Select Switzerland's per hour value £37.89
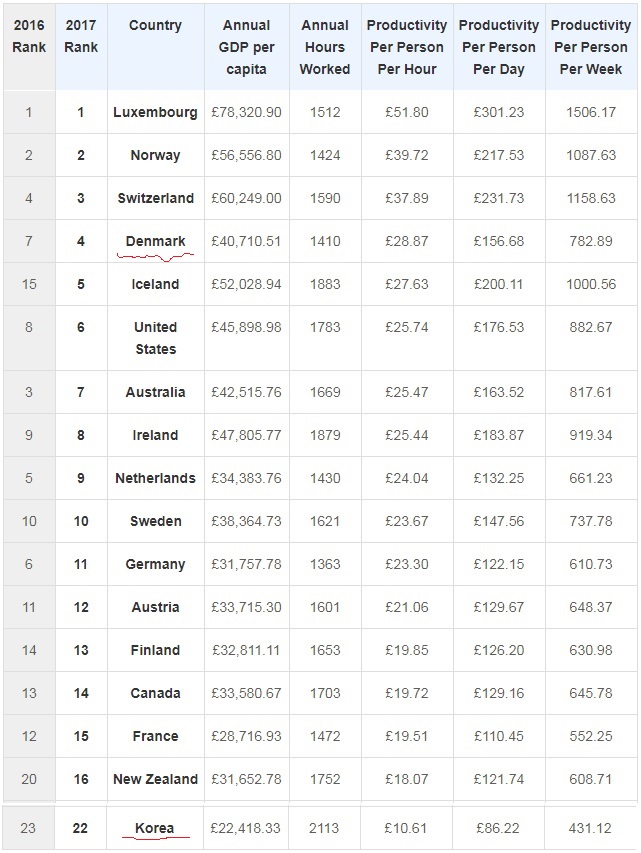Image resolution: width=641 pixels, height=853 pixels. pos(407,199)
